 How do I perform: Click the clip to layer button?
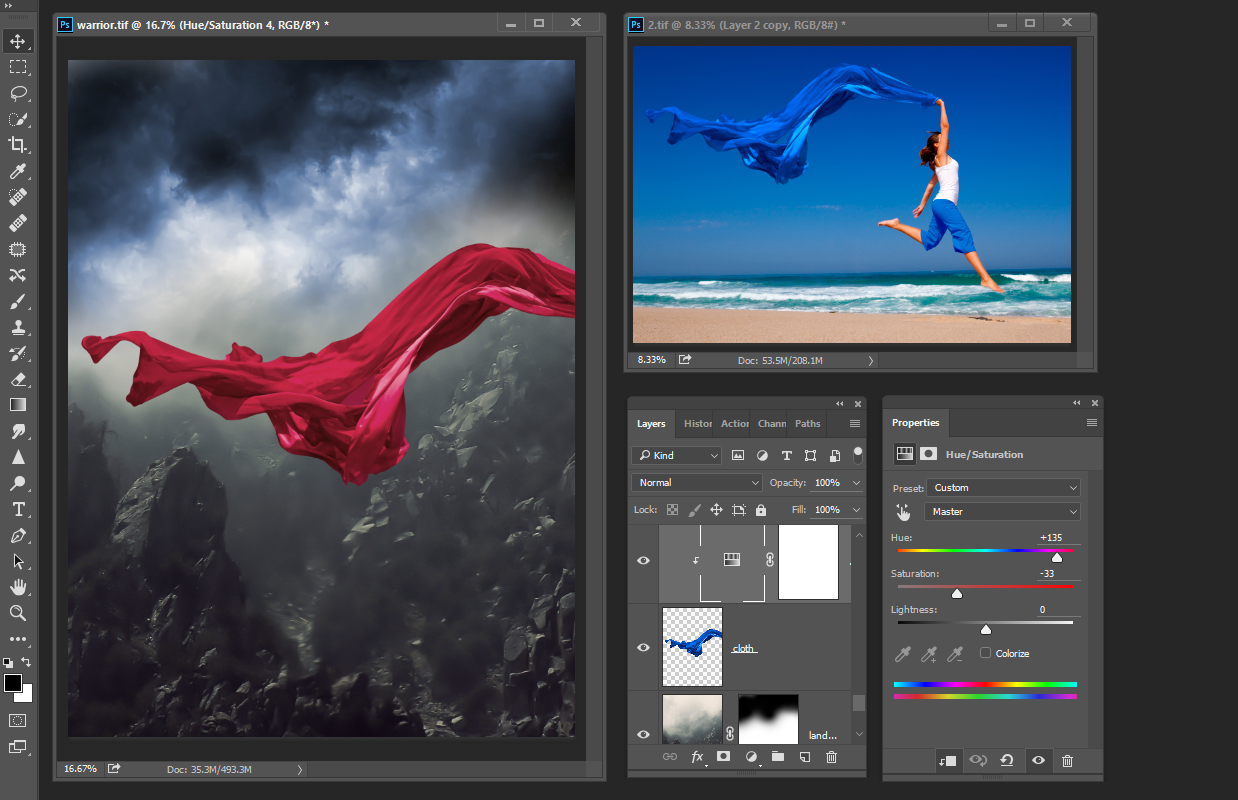pos(947,761)
